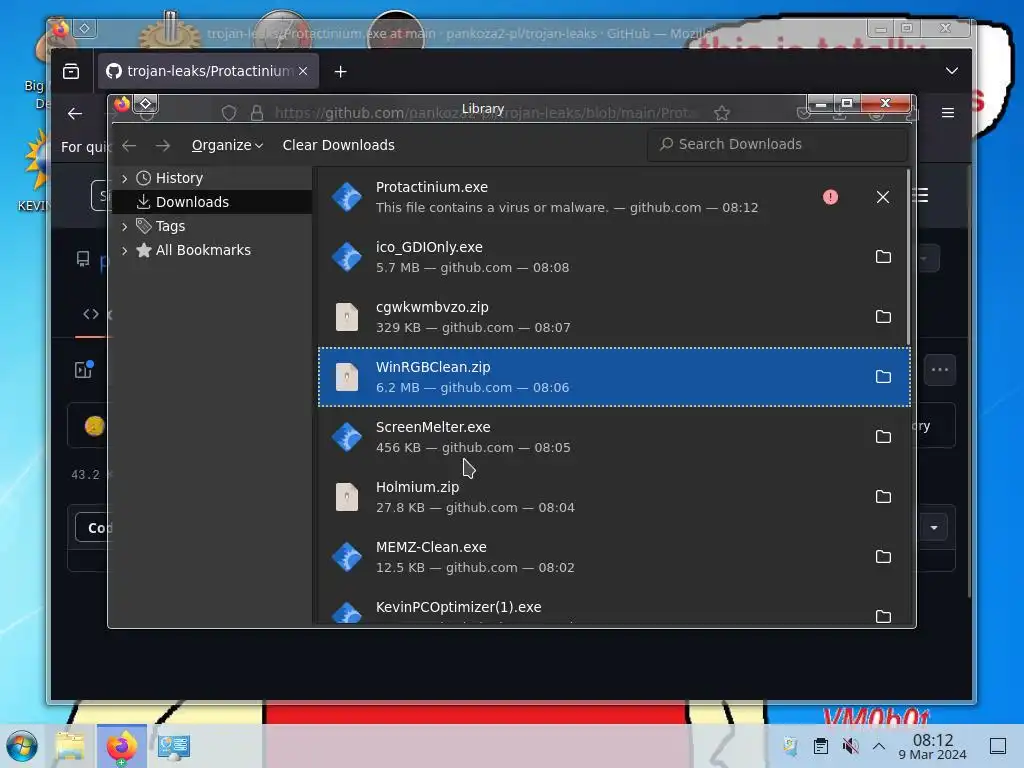Select History in the sidebar

point(179,178)
